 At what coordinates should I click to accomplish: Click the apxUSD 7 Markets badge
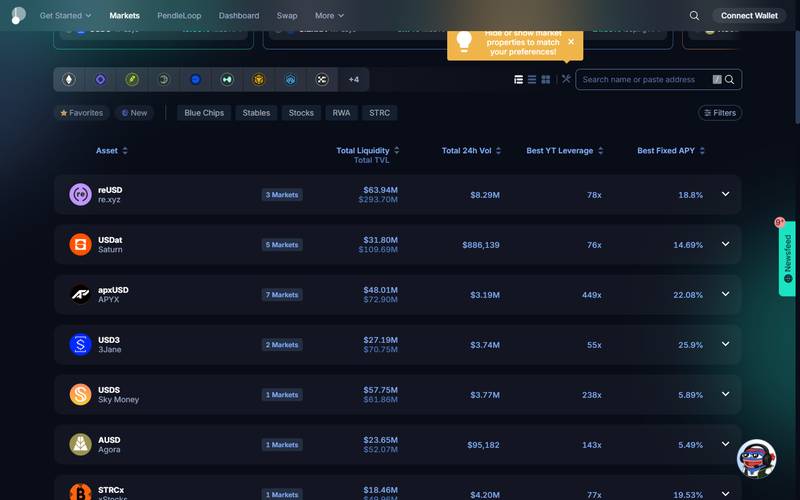(x=282, y=294)
